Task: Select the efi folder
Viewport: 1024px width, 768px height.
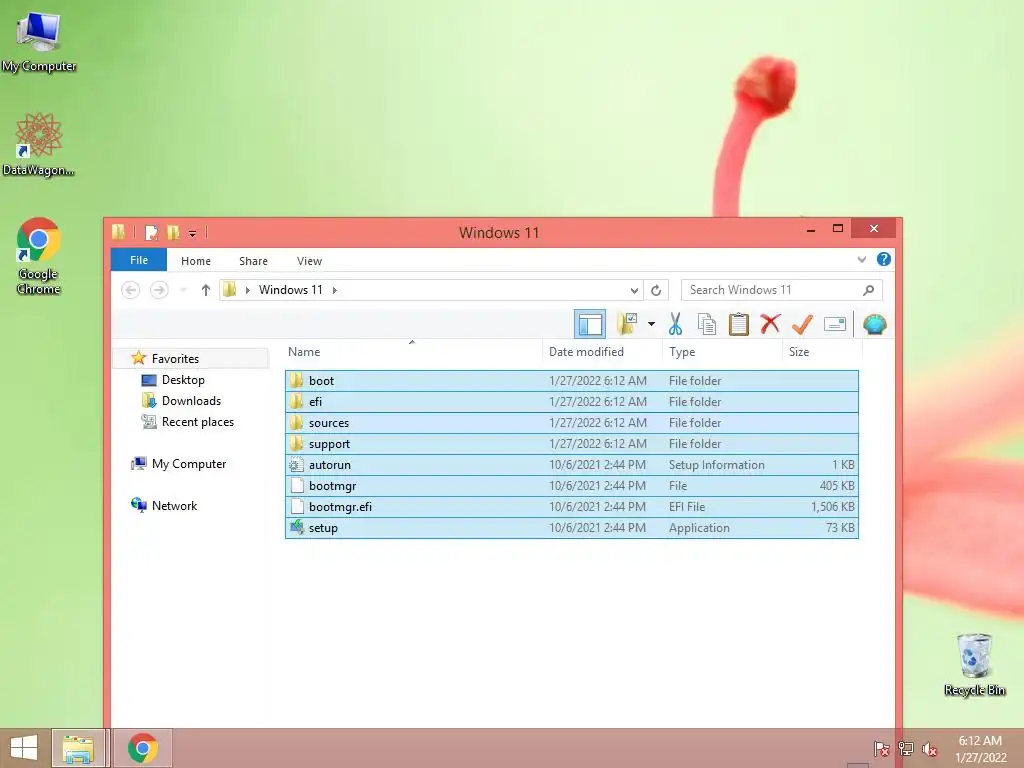Action: (x=572, y=402)
